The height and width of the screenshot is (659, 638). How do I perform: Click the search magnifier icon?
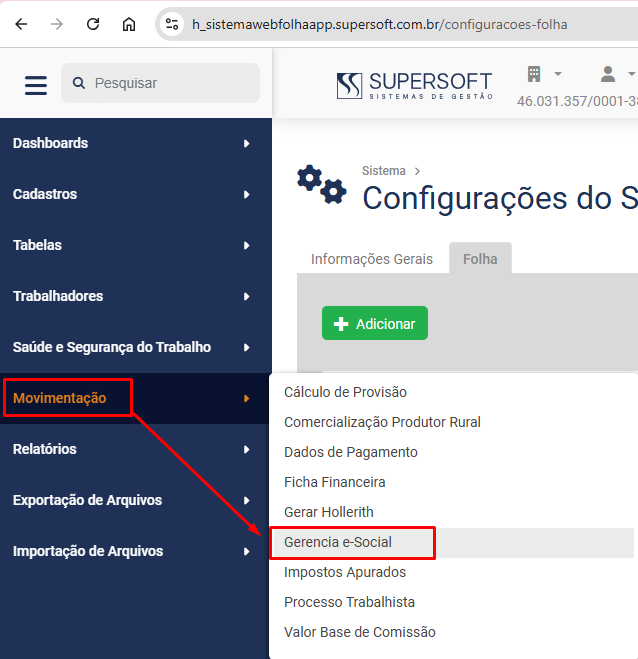[x=79, y=83]
